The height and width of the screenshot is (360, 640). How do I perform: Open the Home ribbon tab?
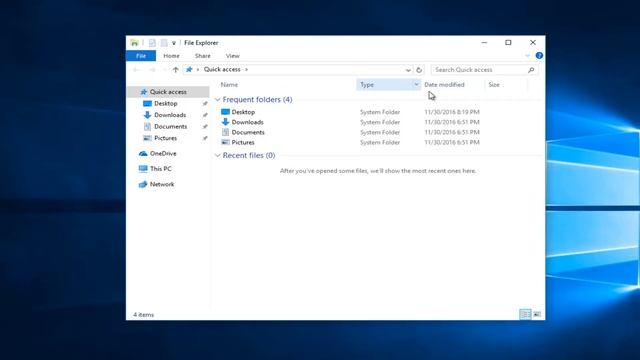pos(171,56)
